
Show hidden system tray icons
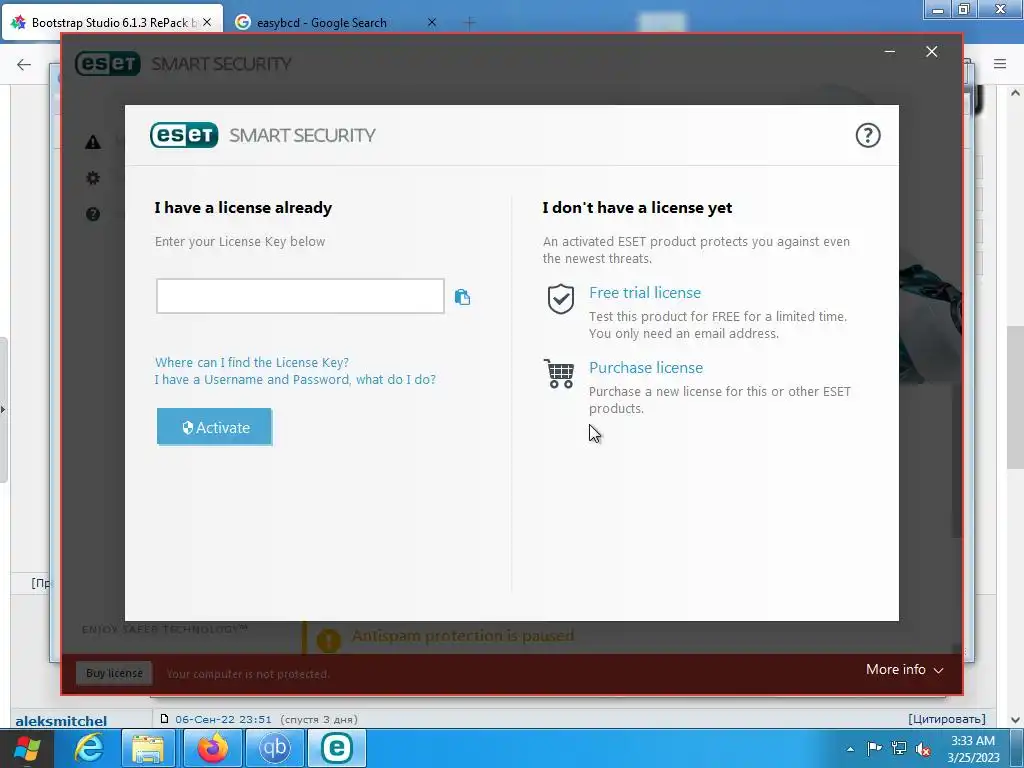[850, 749]
